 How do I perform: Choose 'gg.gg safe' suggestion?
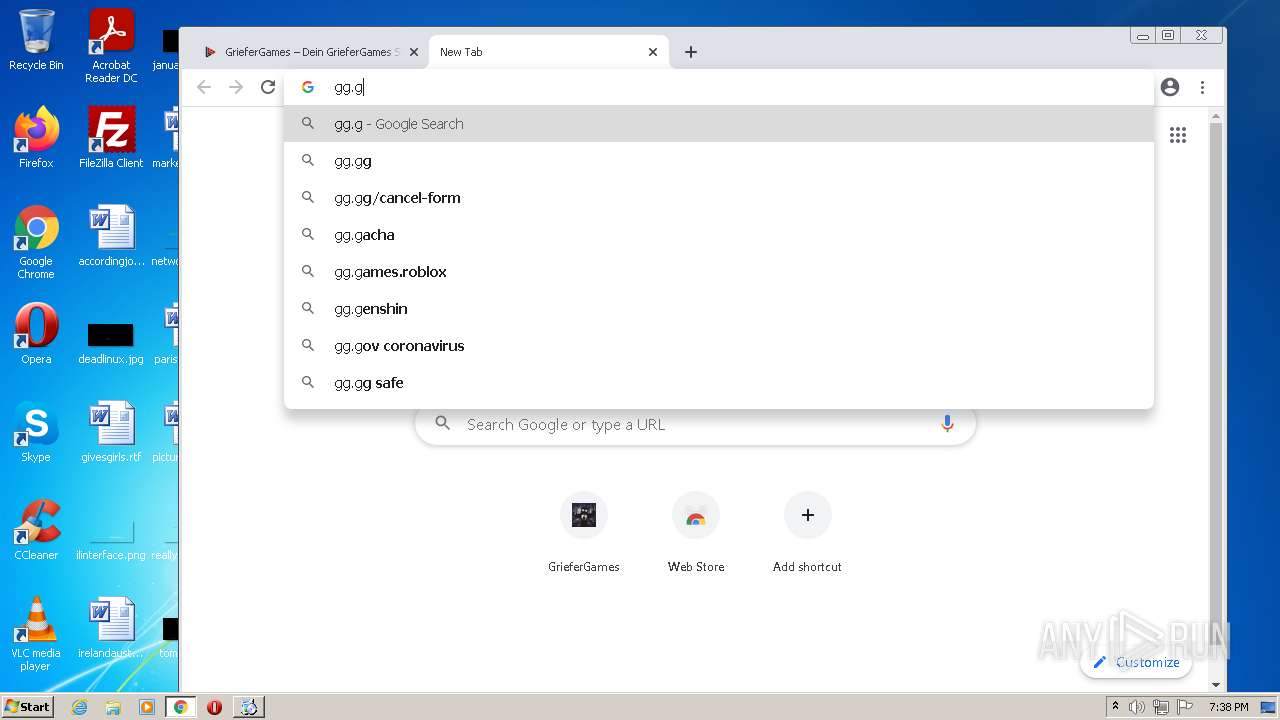[719, 383]
